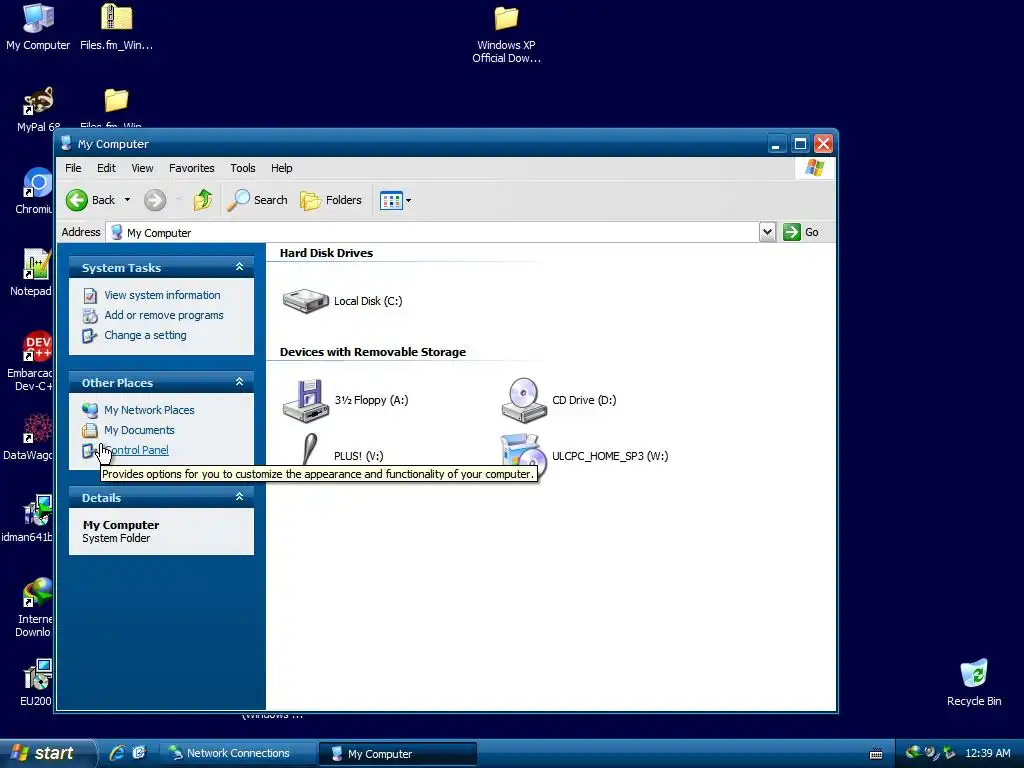The image size is (1024, 768).
Task: Switch to Network Connections taskbar button
Action: [238, 753]
